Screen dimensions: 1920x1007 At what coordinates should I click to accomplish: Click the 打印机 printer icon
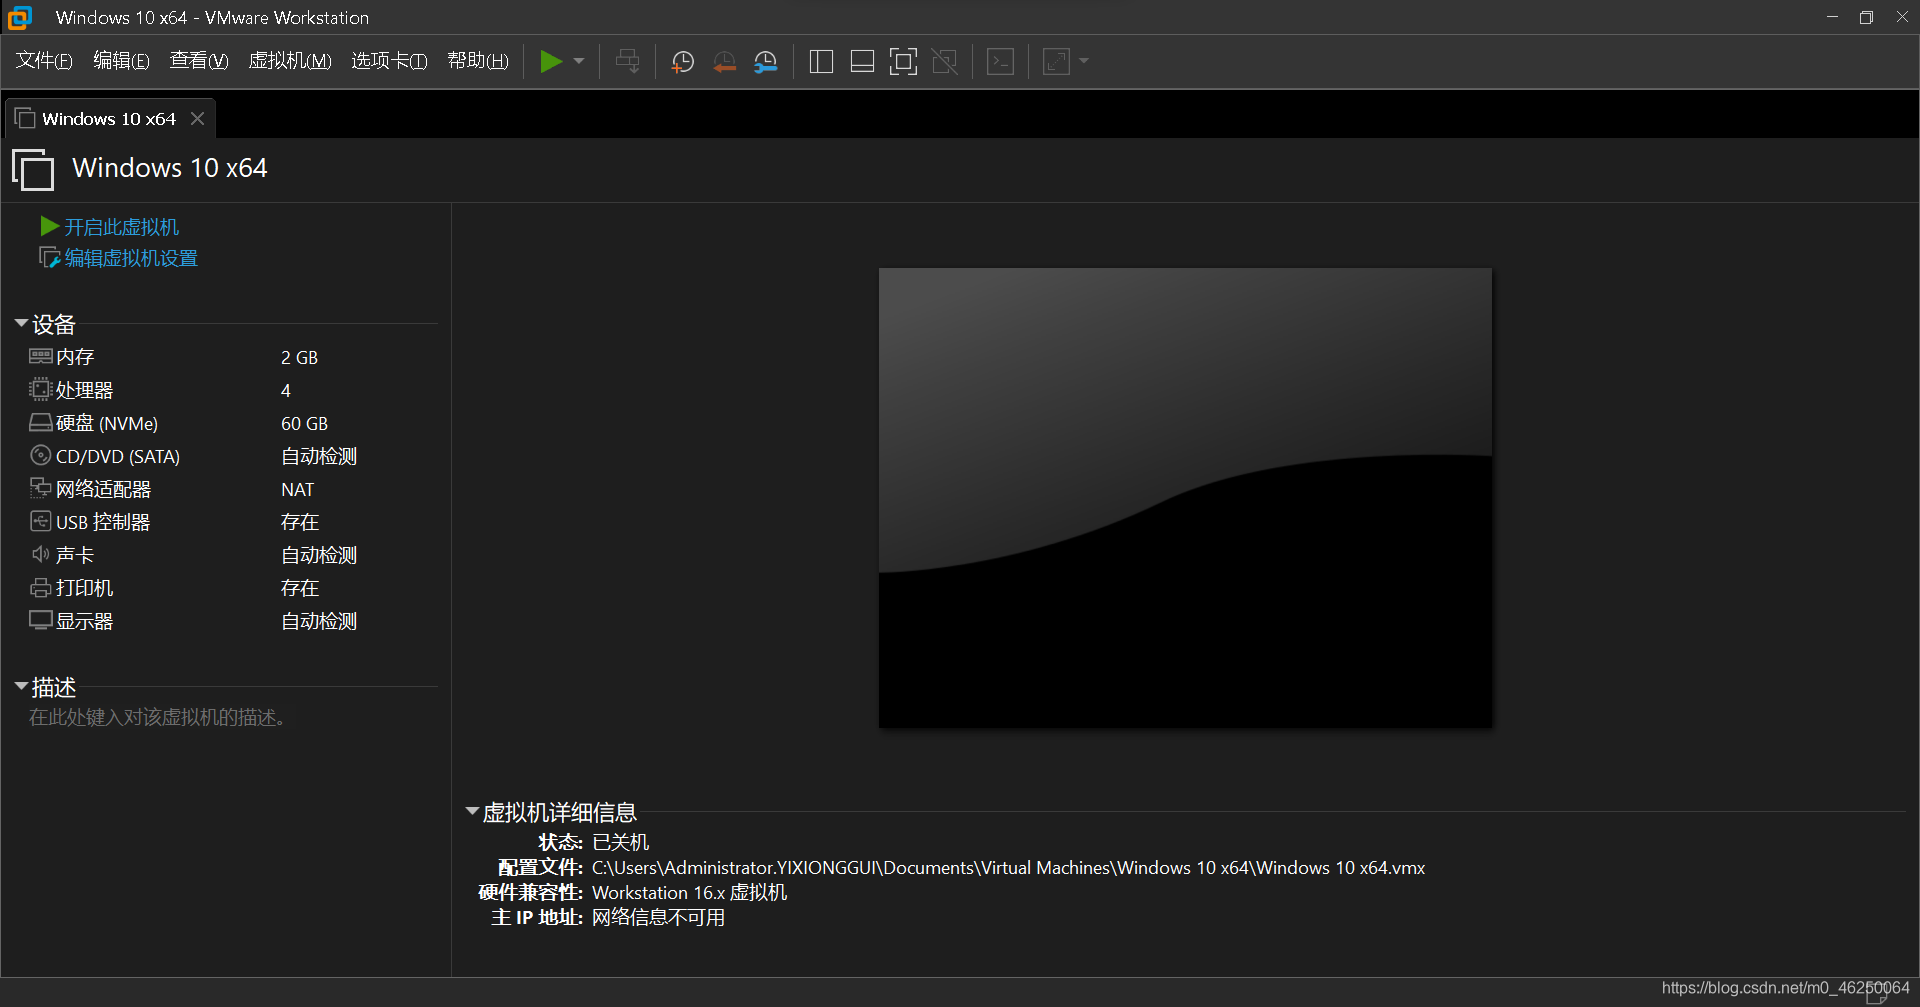40,588
